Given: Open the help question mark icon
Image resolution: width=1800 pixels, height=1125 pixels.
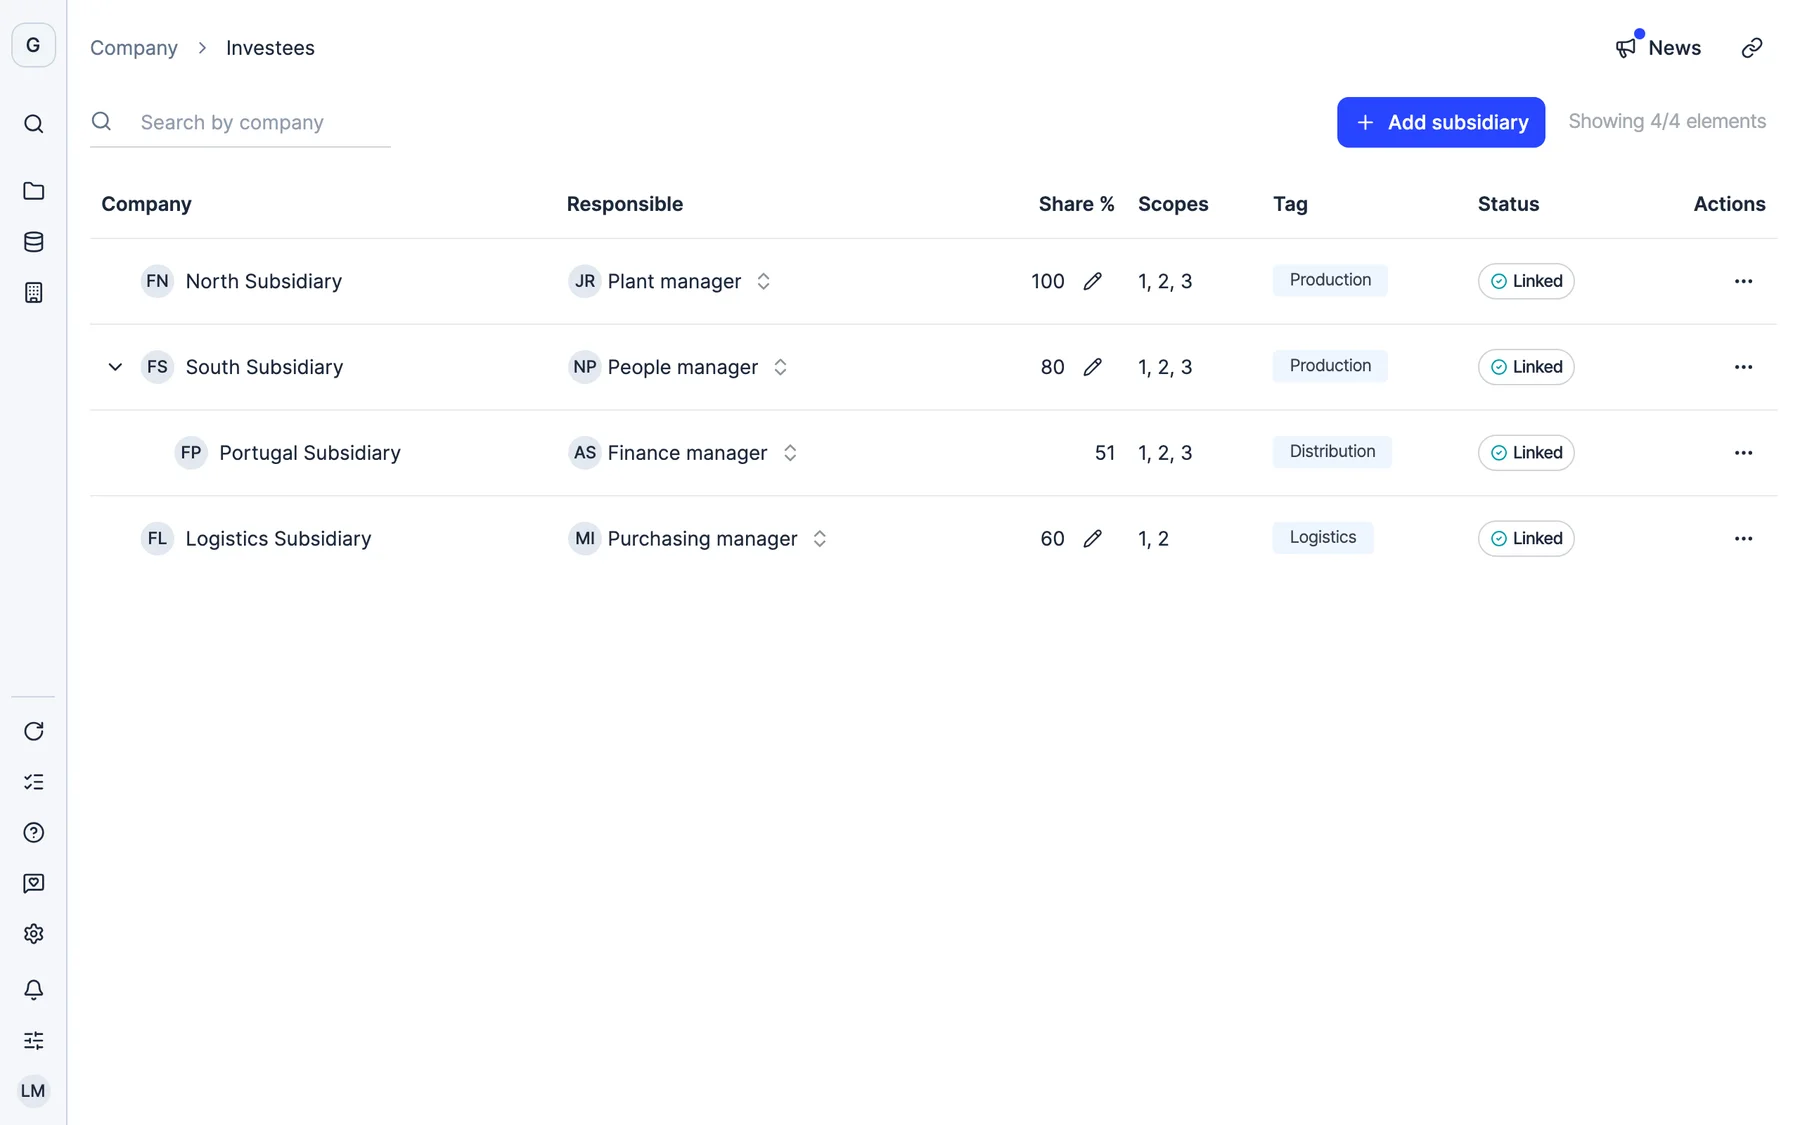Looking at the screenshot, I should click(x=33, y=833).
